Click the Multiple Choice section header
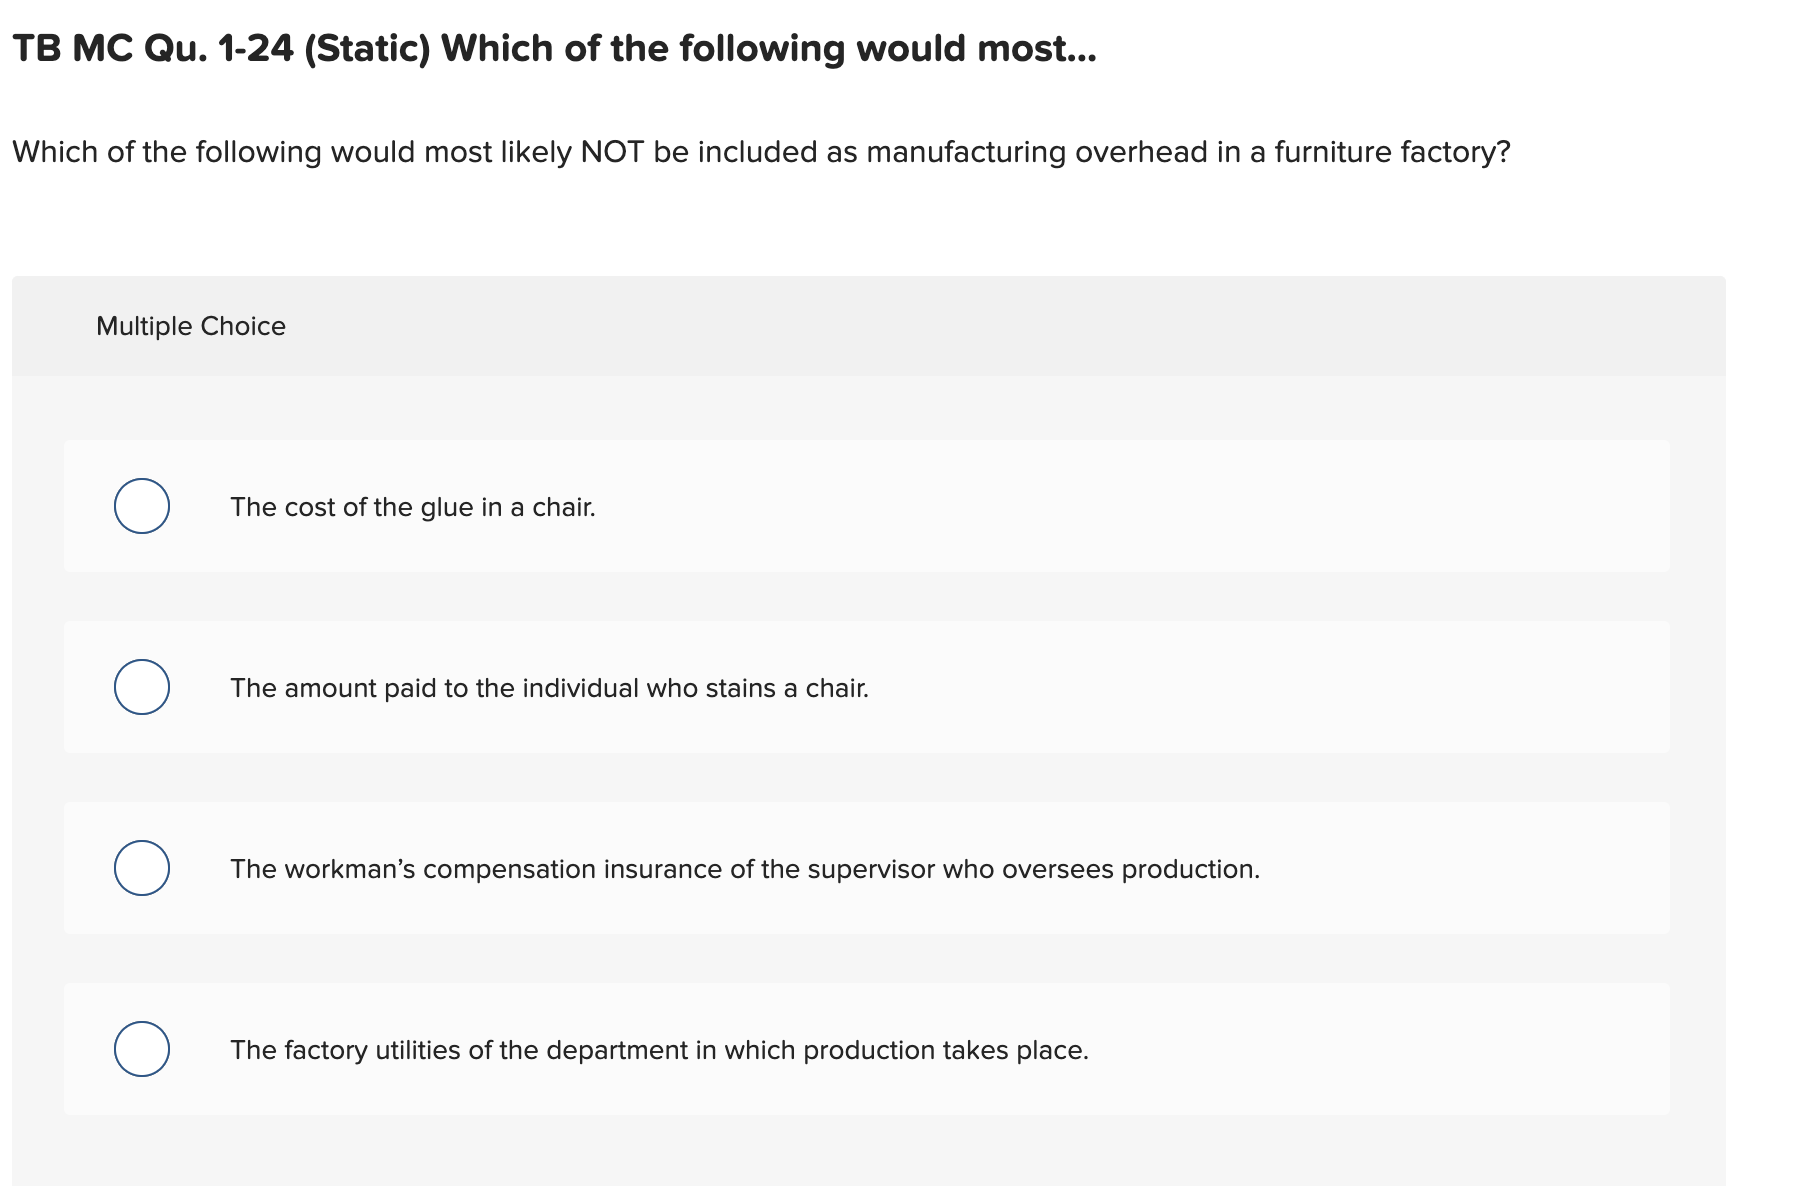The height and width of the screenshot is (1186, 1798). [x=191, y=325]
